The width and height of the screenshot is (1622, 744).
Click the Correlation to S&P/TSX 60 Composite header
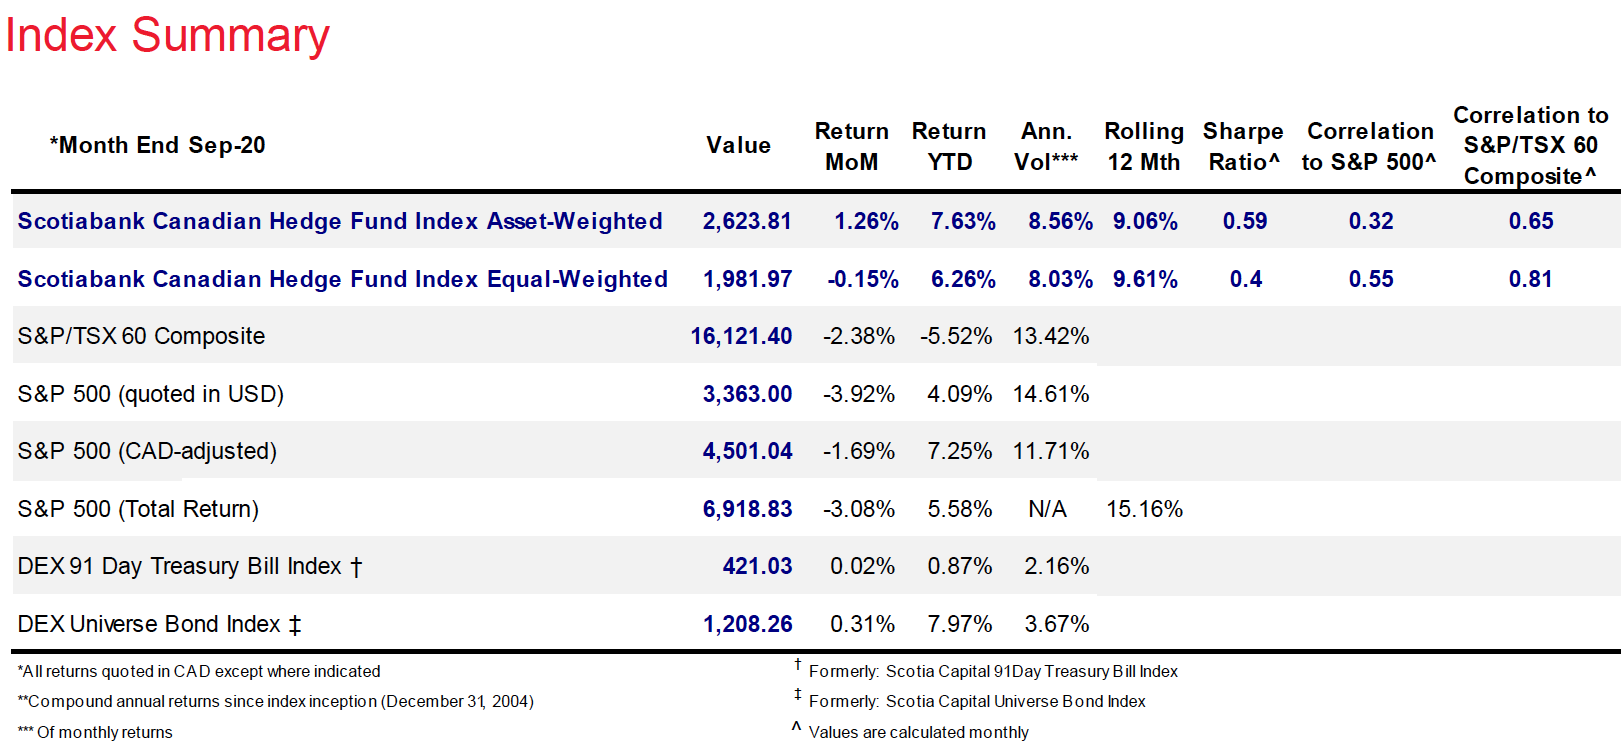click(1530, 146)
